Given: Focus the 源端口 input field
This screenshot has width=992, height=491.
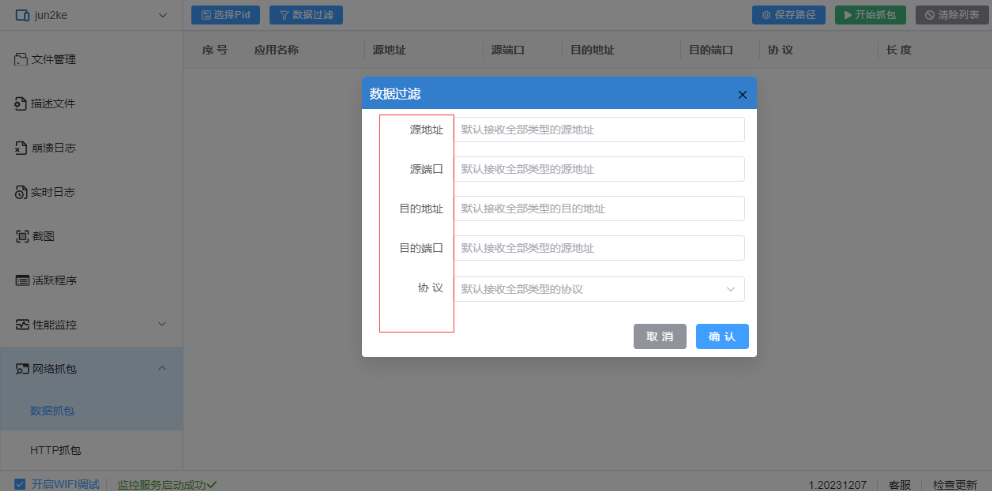Looking at the screenshot, I should coord(599,169).
